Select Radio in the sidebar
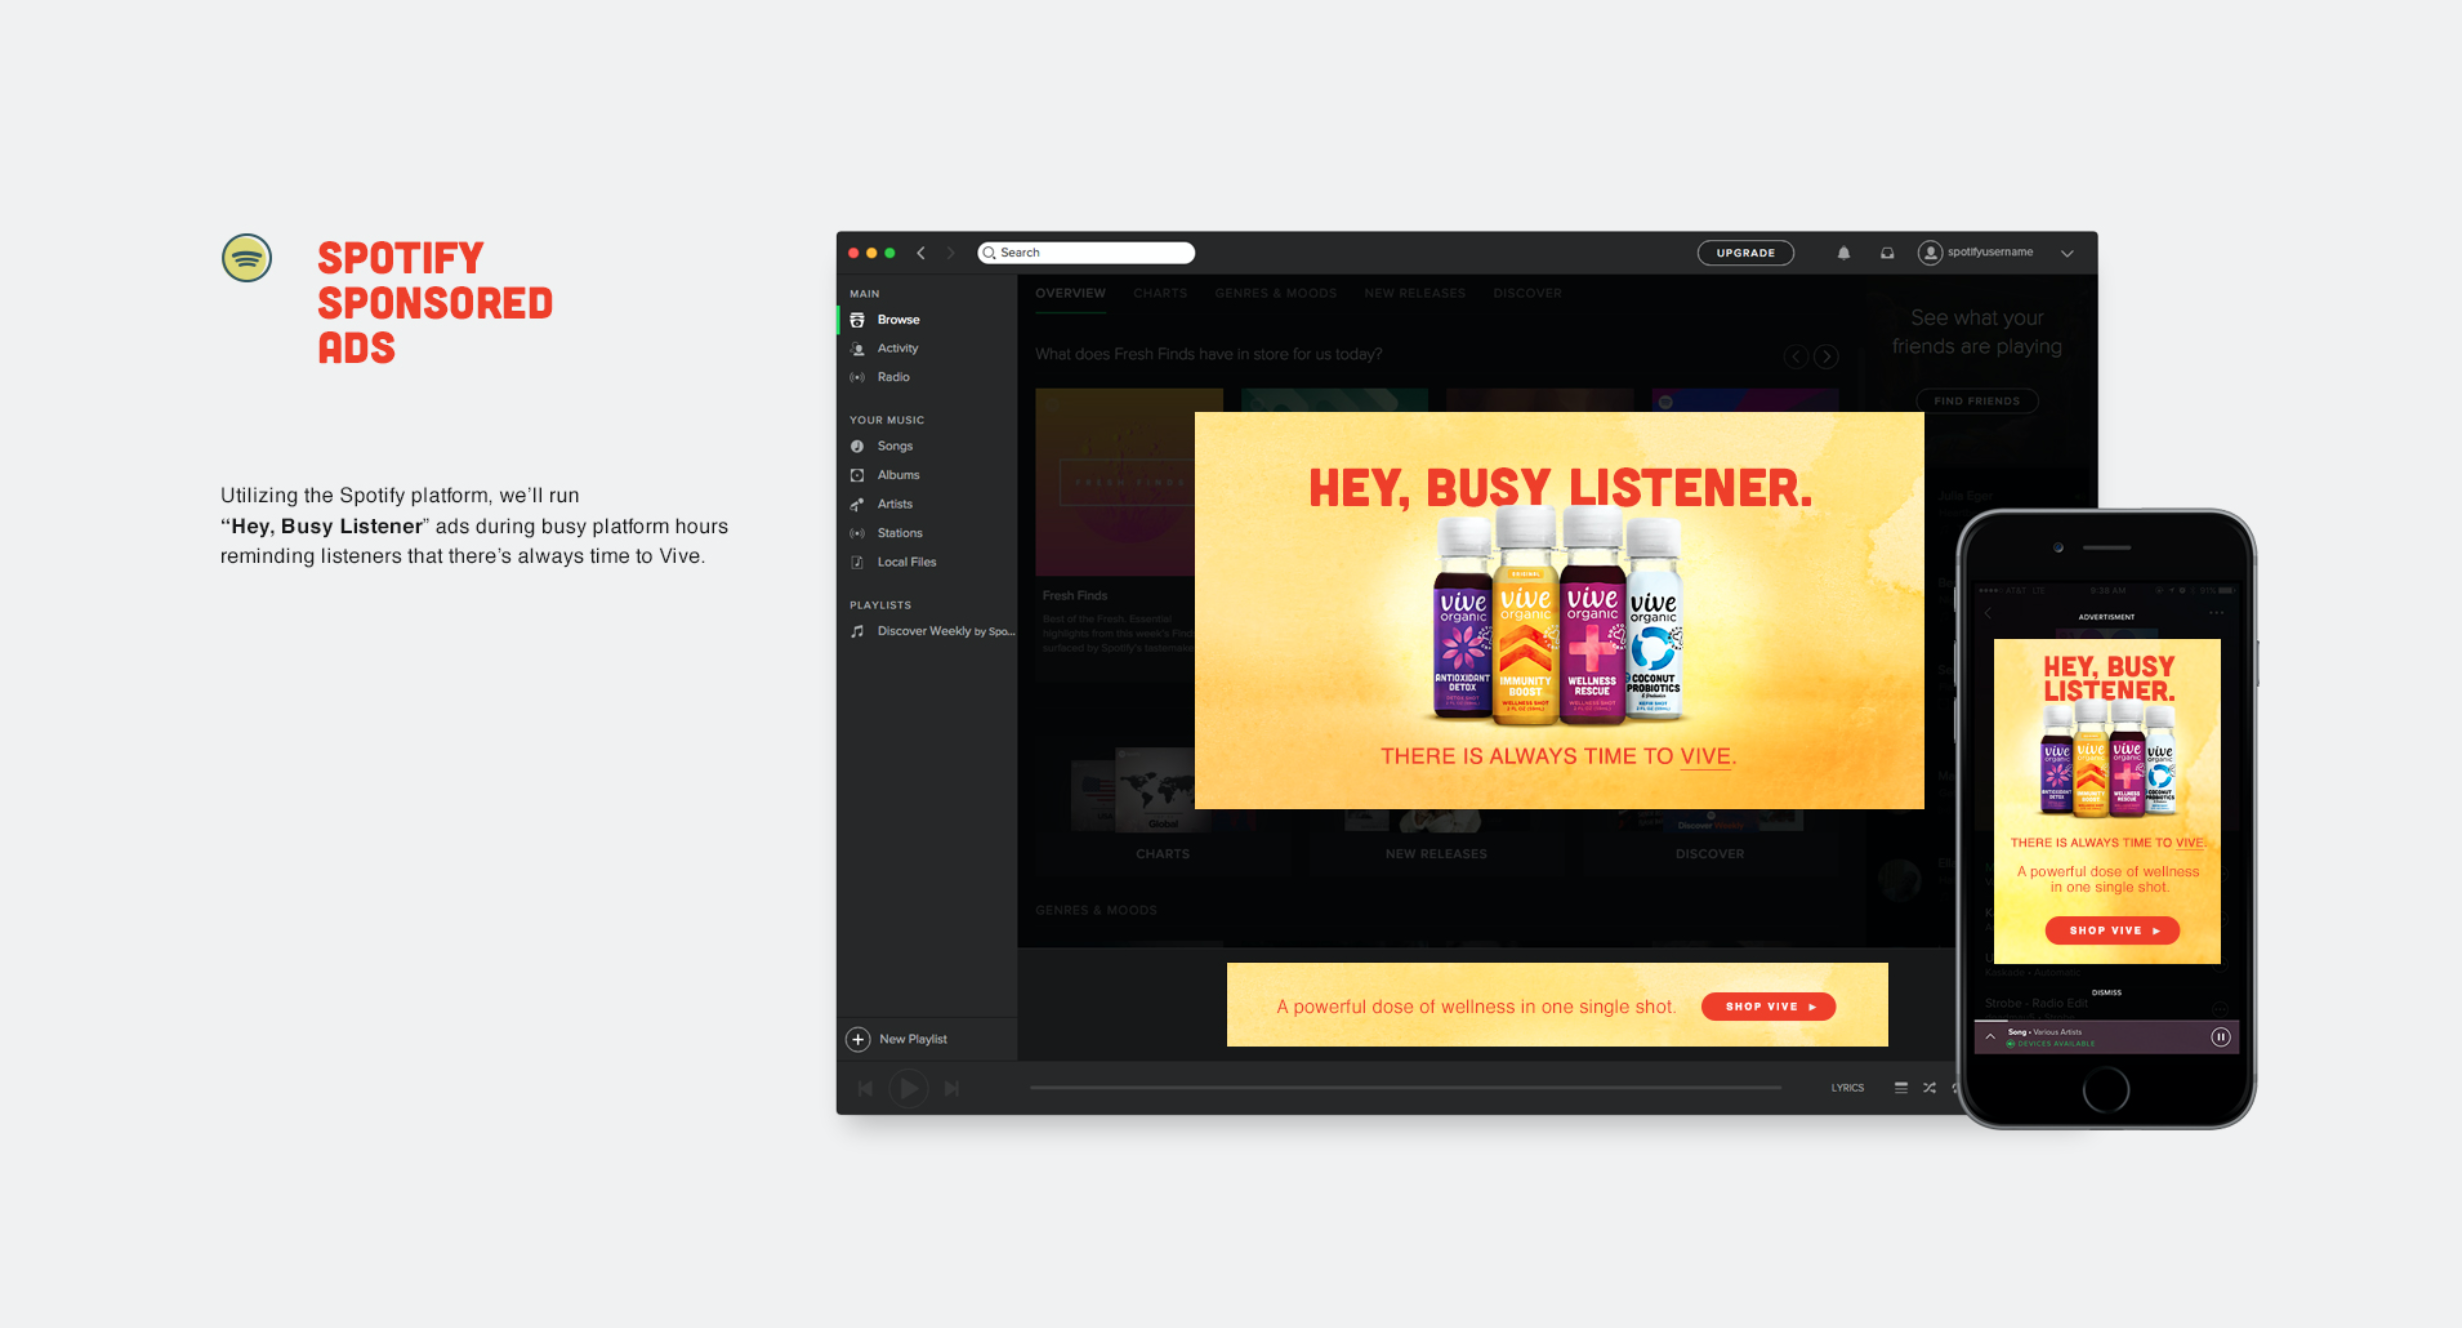 [893, 377]
